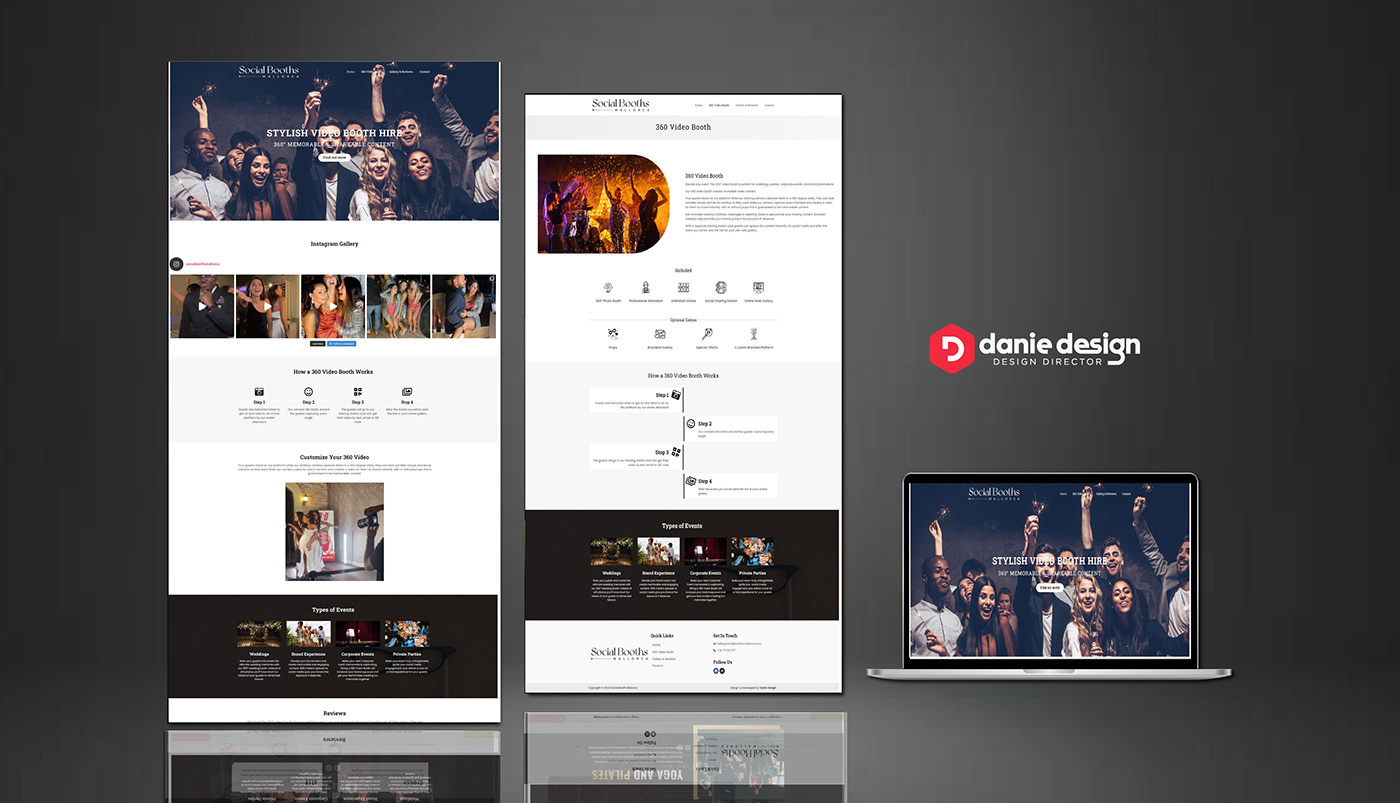This screenshot has width=1400, height=803.
Task: Open the Instagram icon under Follow Us
Action: click(723, 671)
